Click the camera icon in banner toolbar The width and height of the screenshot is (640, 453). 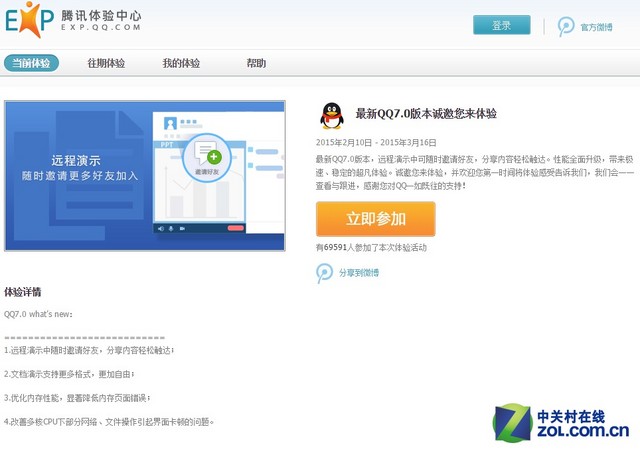[182, 229]
